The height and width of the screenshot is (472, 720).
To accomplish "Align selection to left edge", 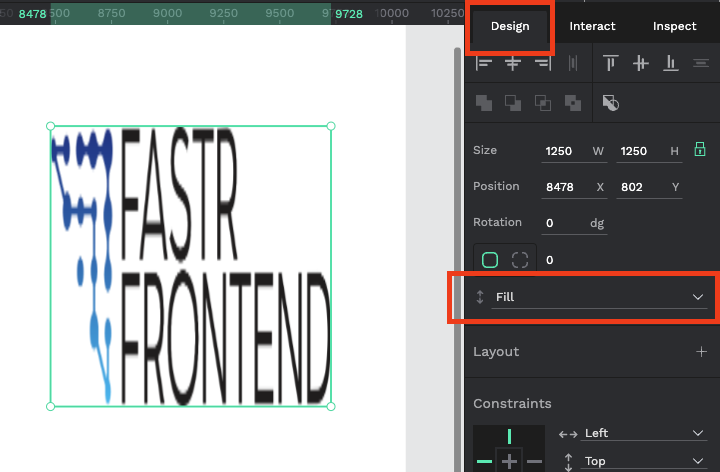I will 484,63.
